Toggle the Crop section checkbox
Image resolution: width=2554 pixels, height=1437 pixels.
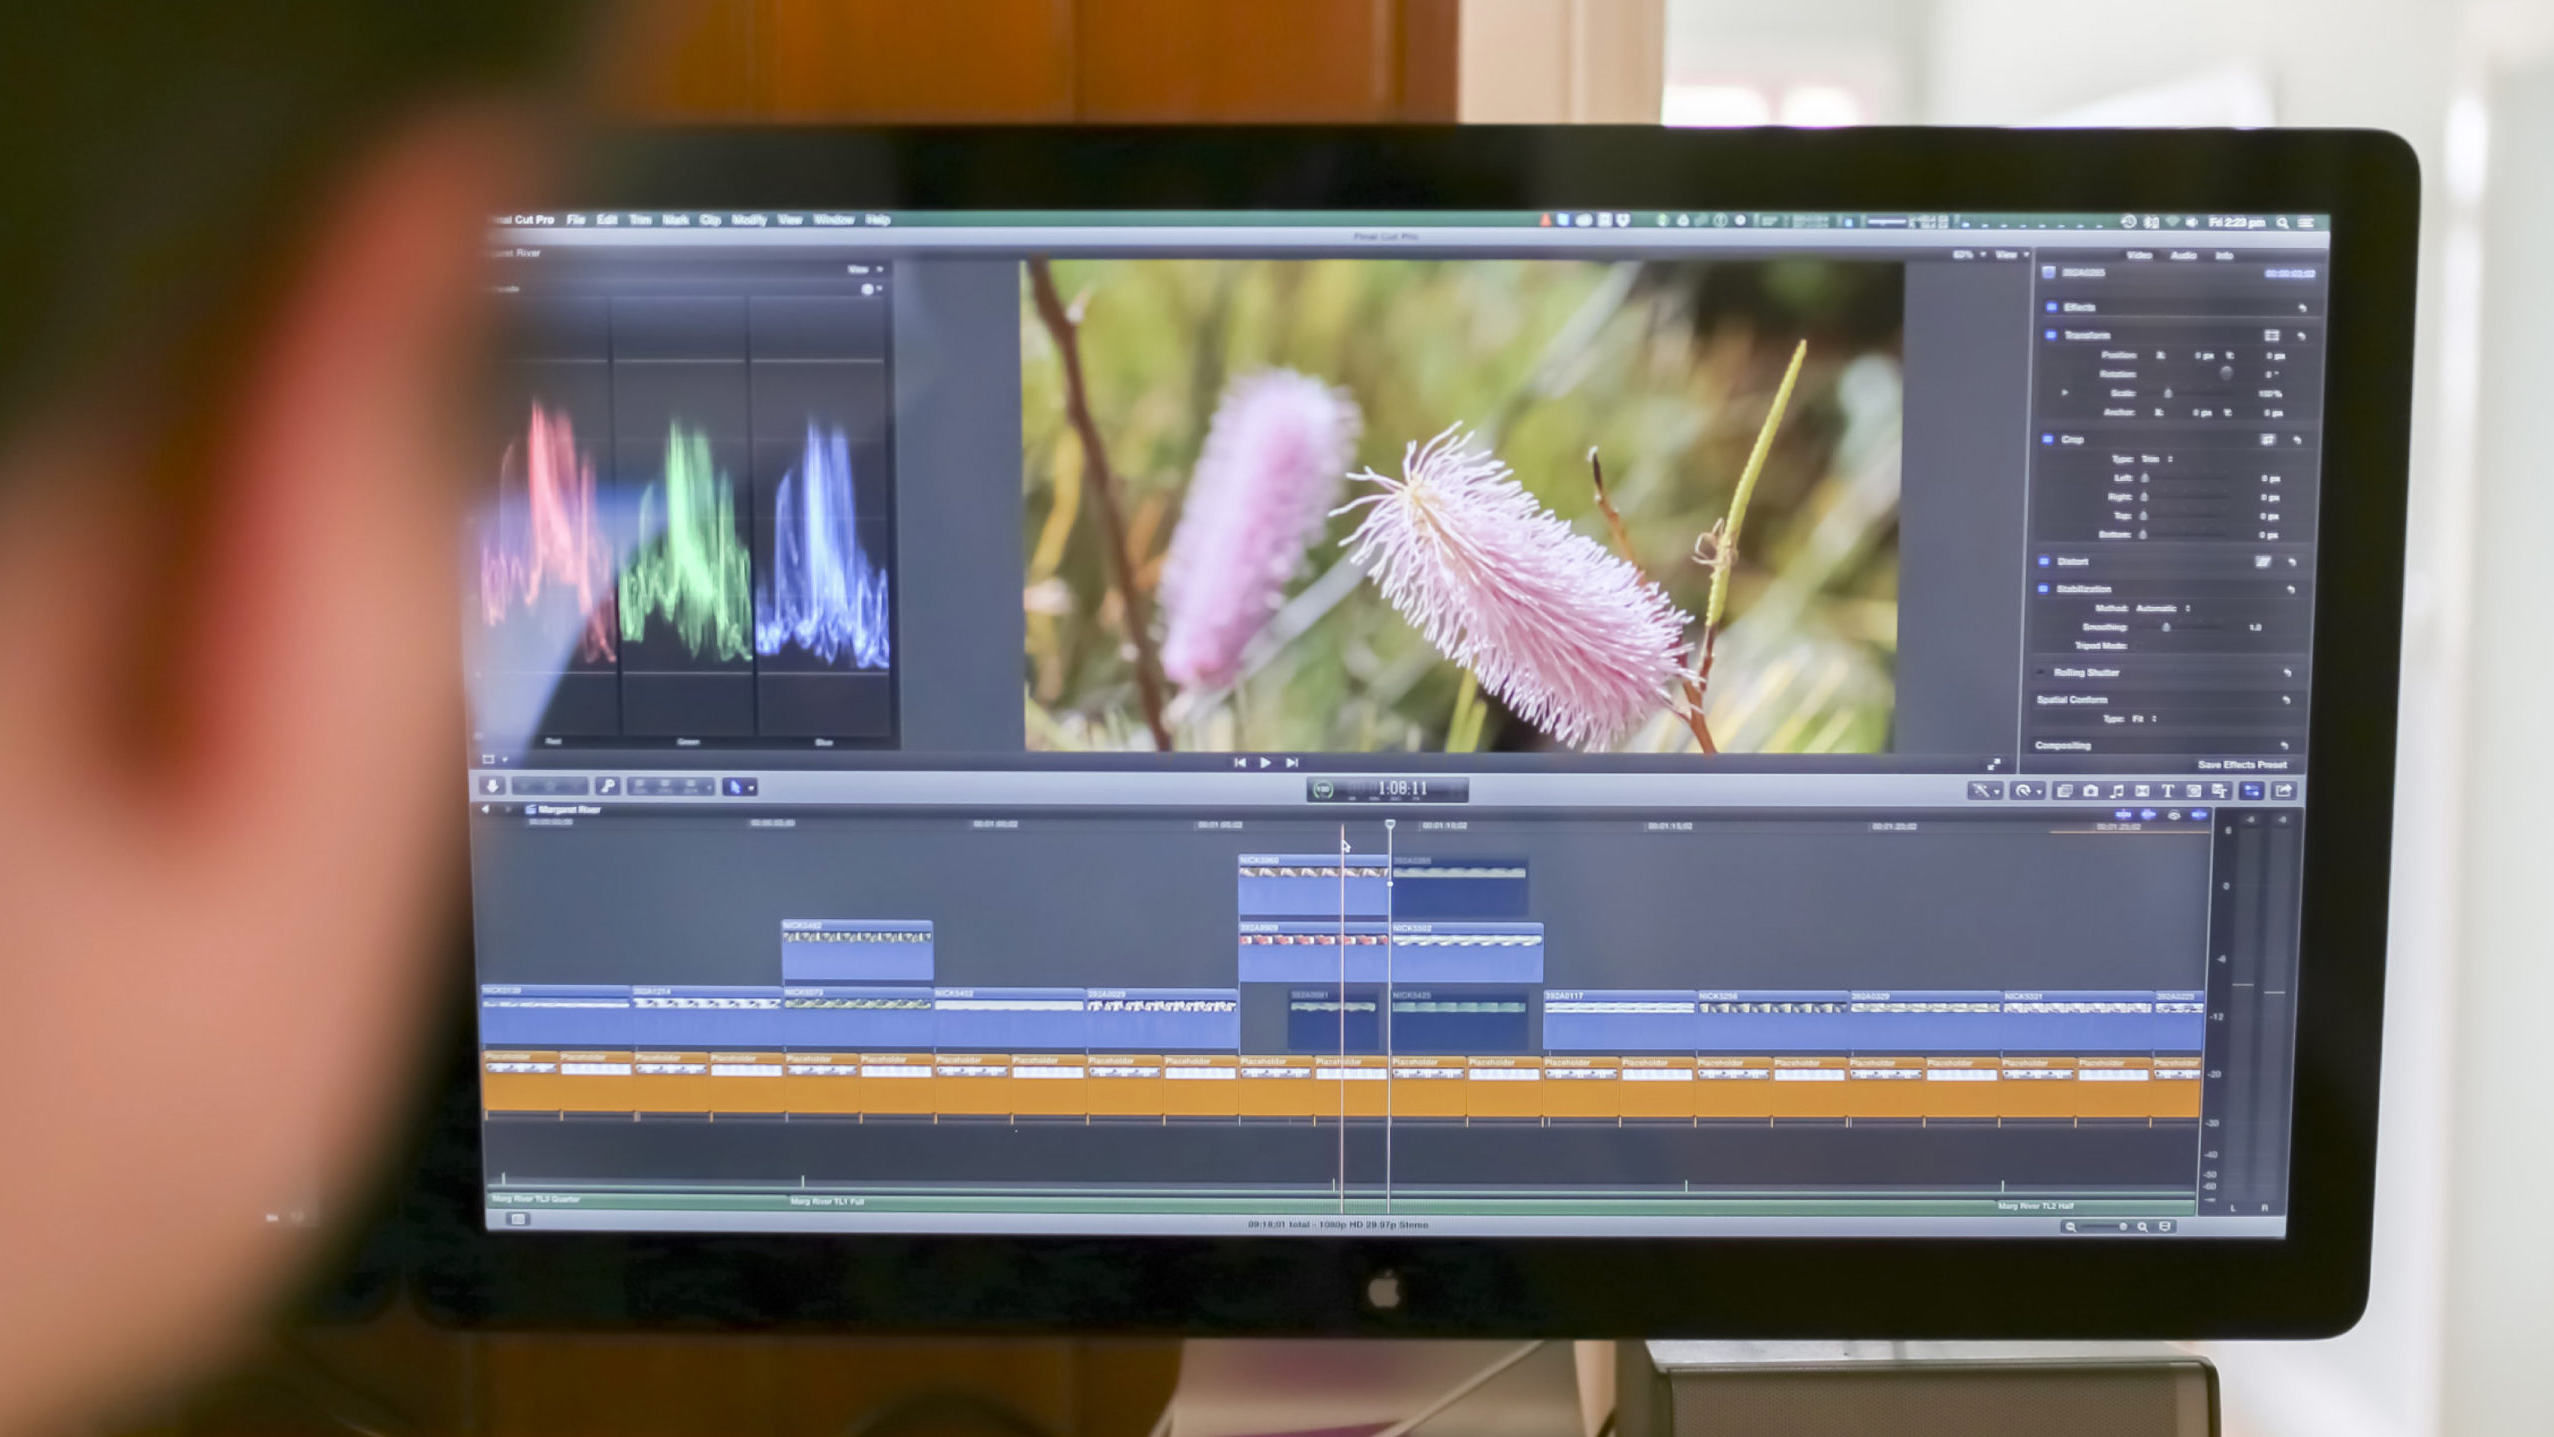(2049, 439)
